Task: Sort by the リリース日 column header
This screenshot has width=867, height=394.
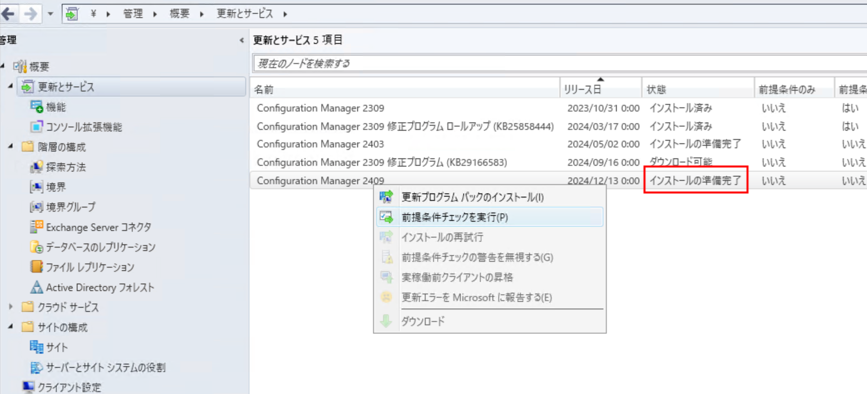Action: pyautogui.click(x=601, y=90)
